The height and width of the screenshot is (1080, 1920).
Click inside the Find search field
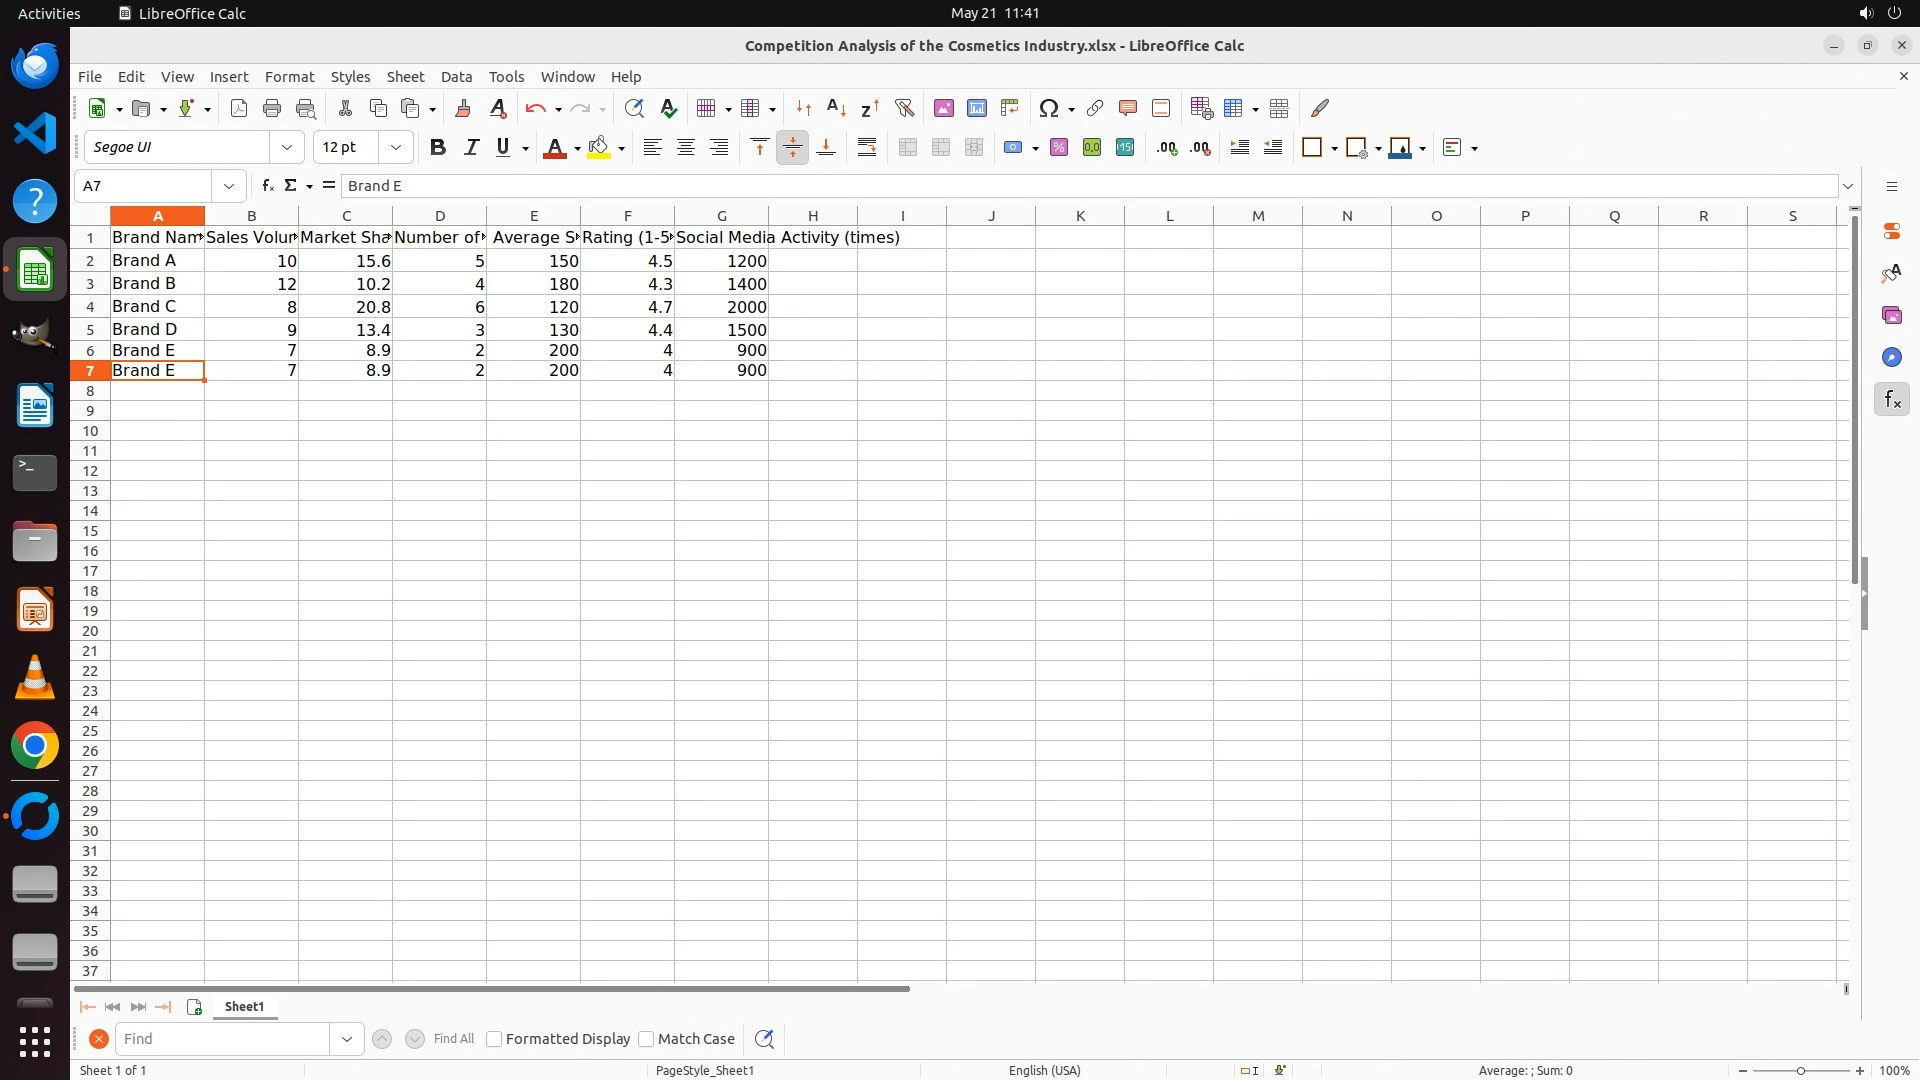(222, 1039)
